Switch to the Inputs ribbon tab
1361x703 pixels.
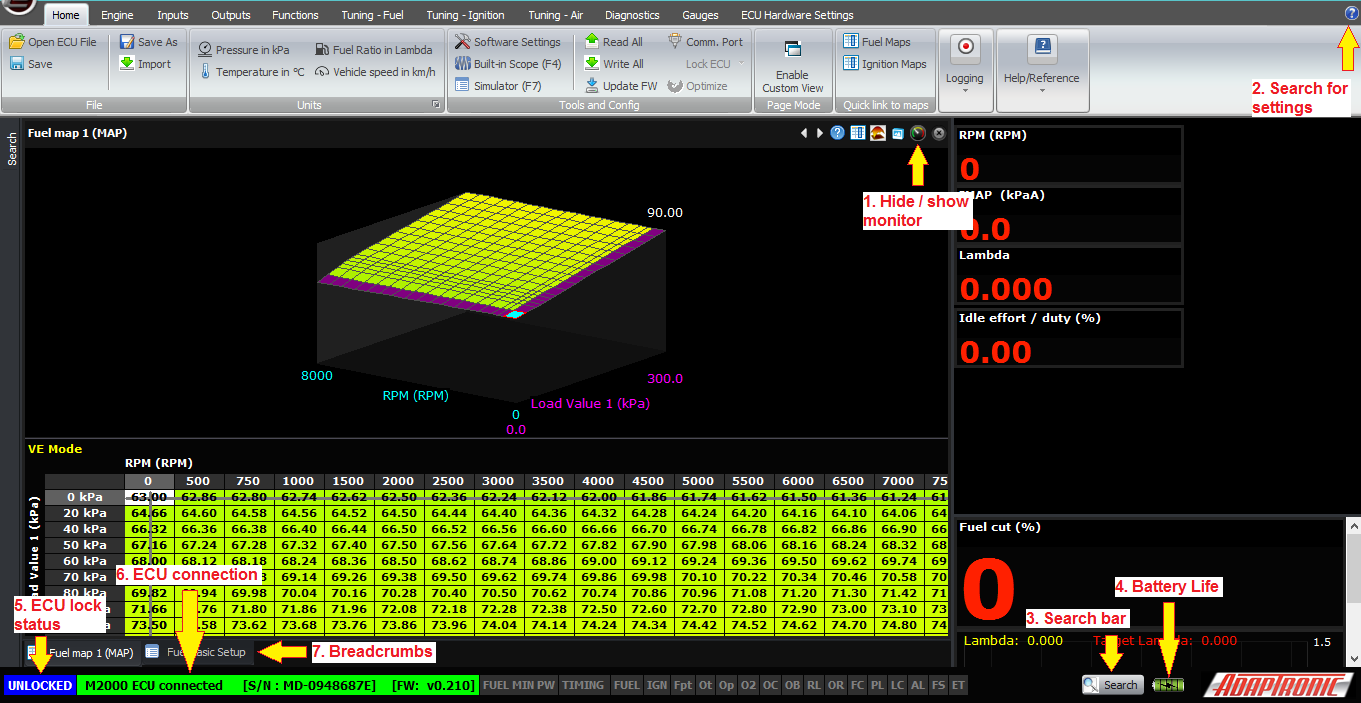(x=173, y=15)
